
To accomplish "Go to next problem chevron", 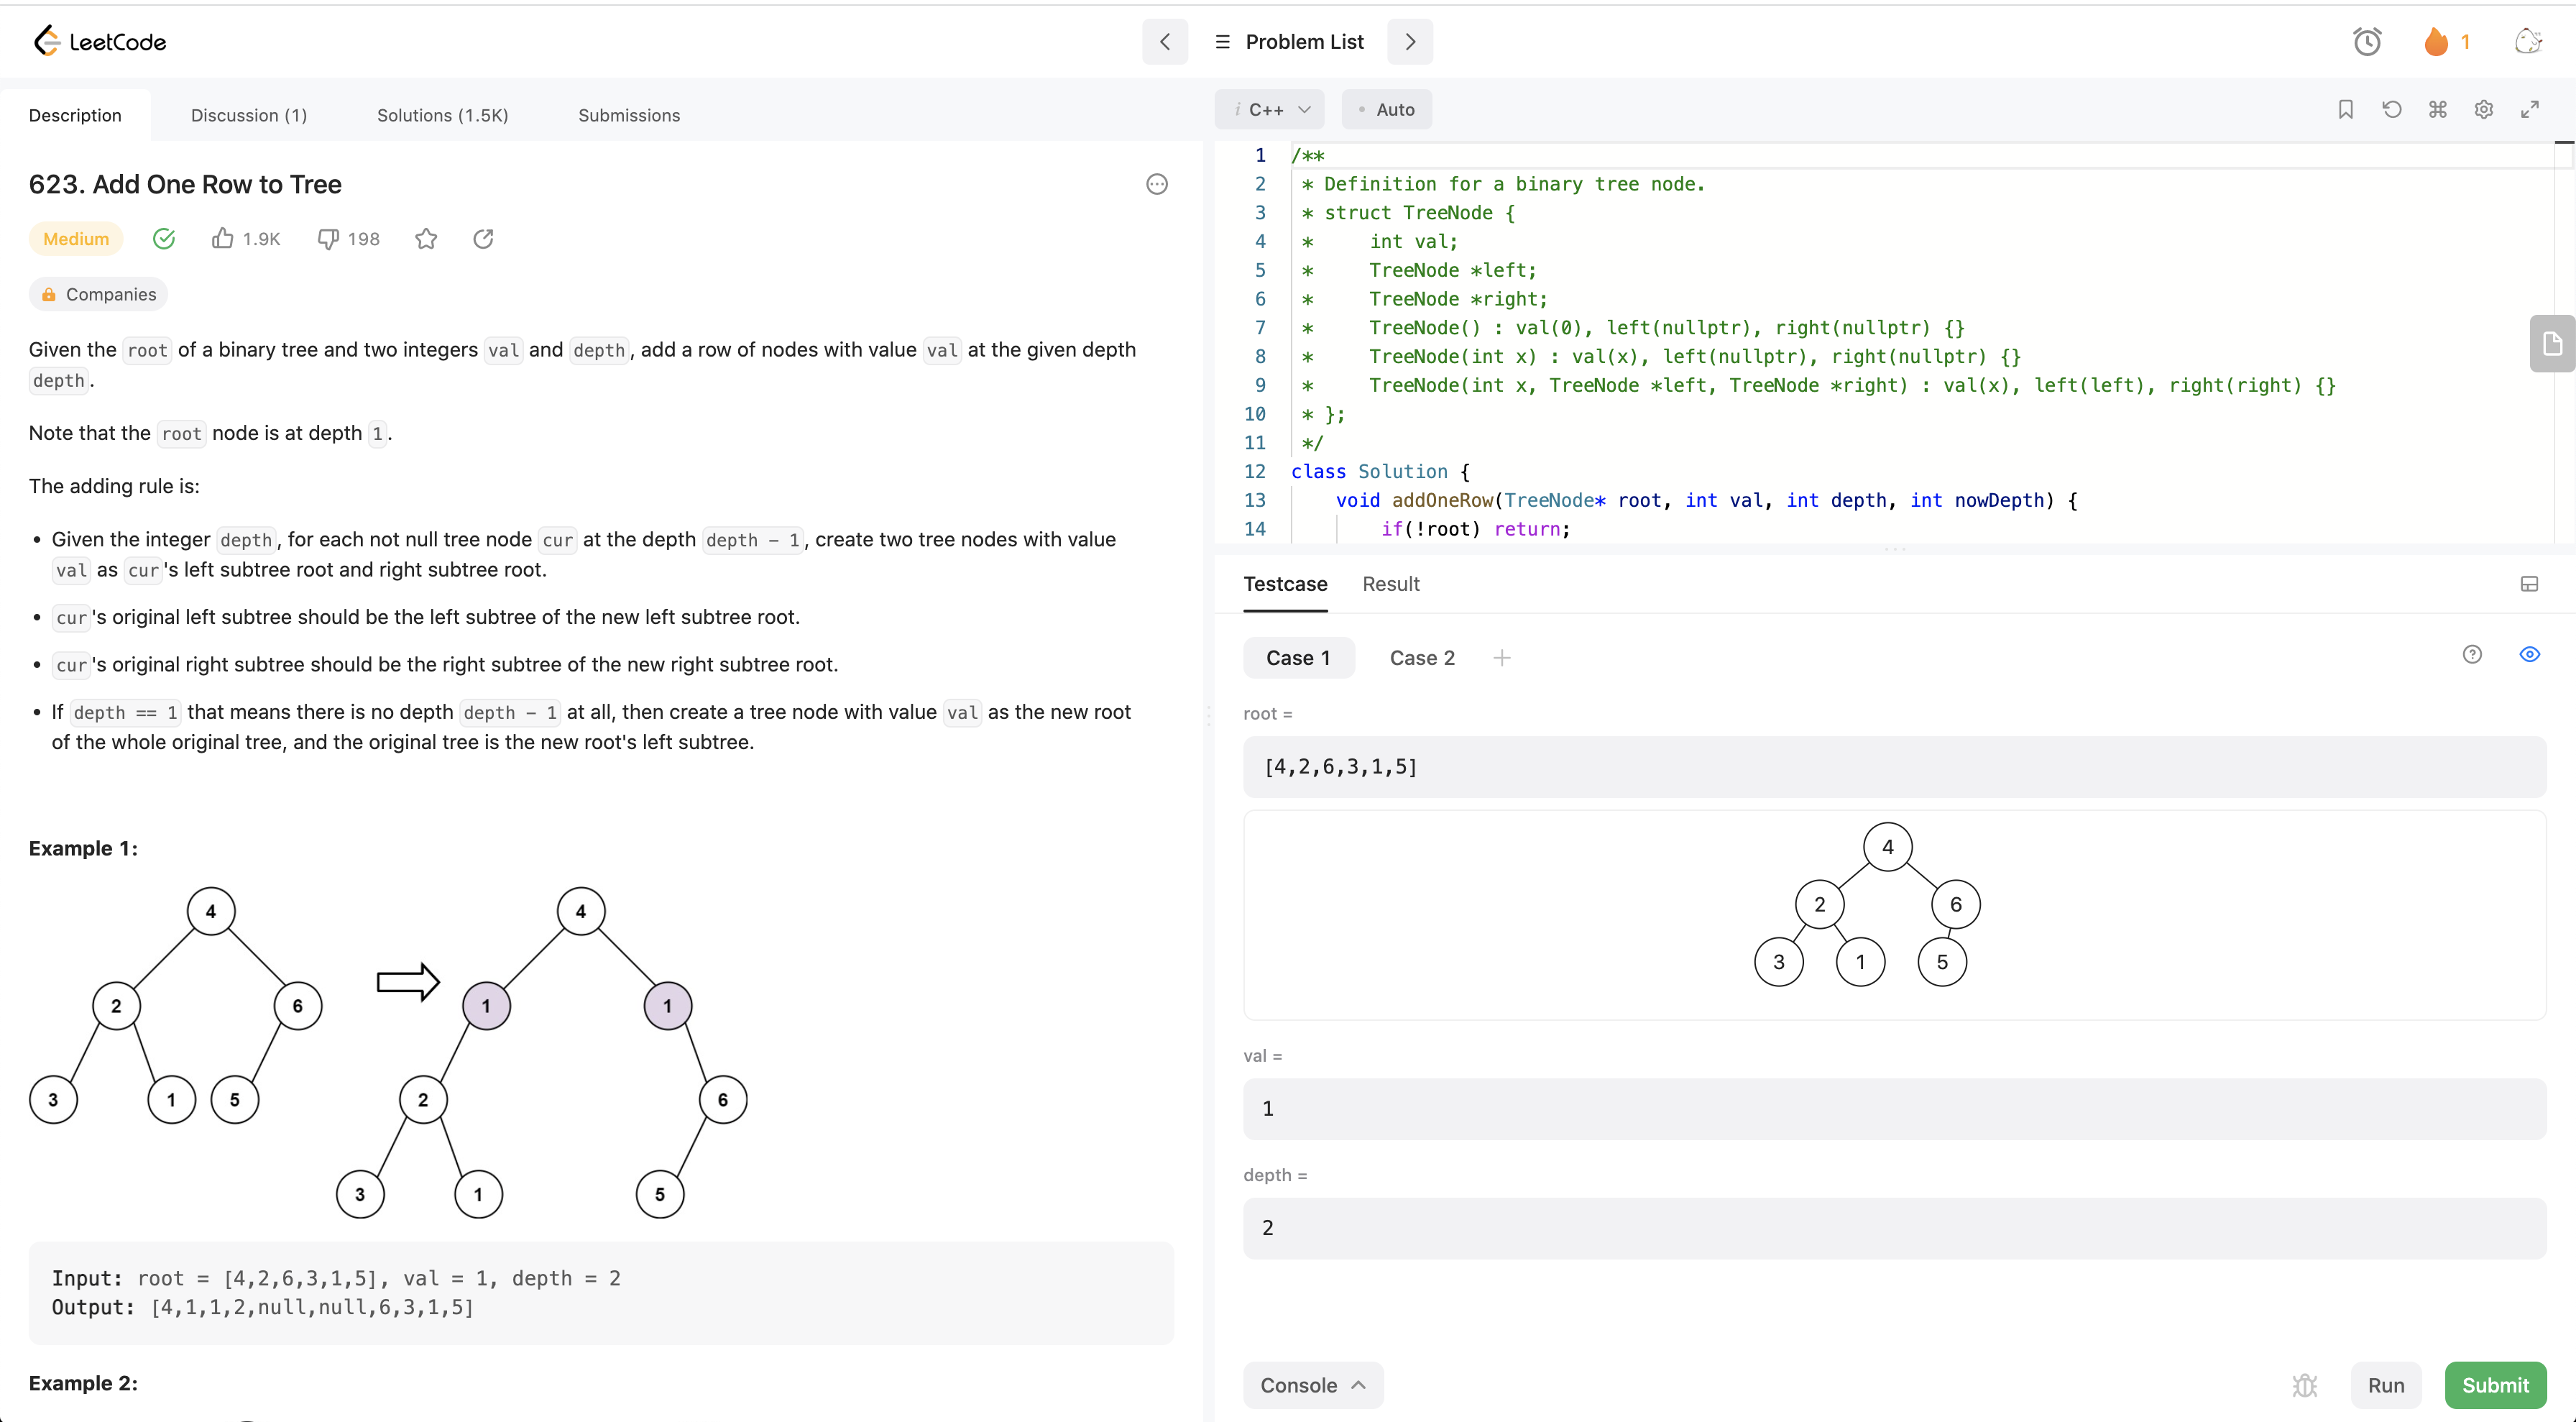I will click(x=1410, y=42).
